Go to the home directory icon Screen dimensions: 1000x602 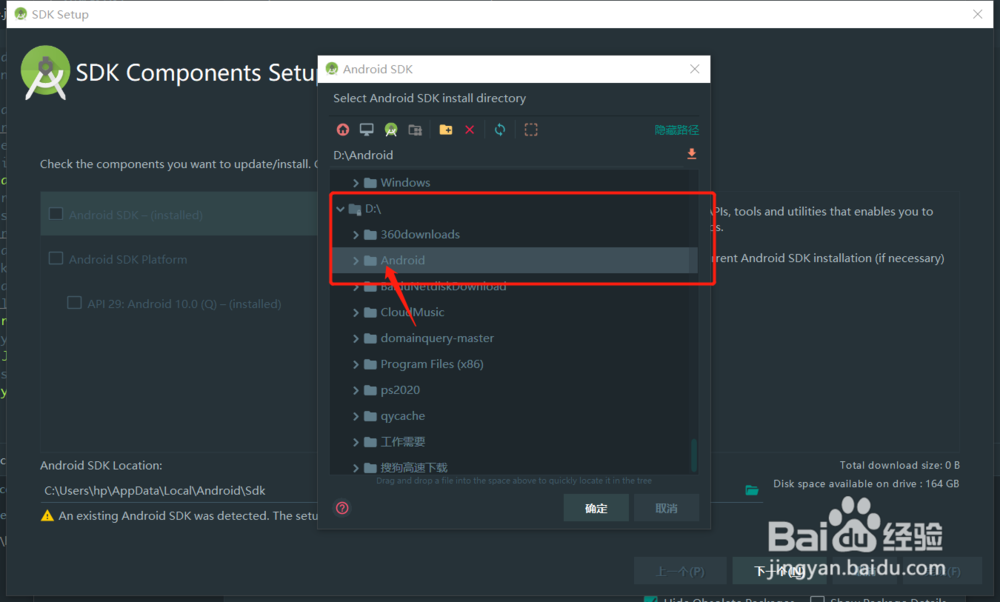point(342,129)
